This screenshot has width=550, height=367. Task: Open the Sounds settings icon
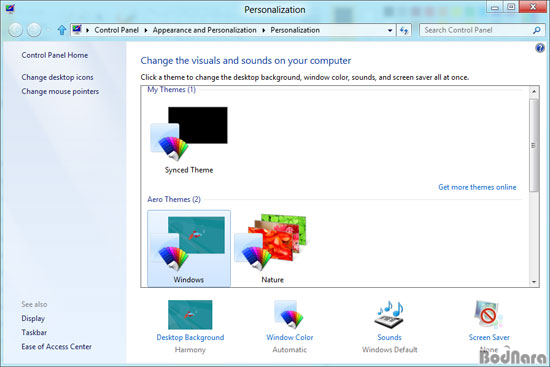click(389, 314)
